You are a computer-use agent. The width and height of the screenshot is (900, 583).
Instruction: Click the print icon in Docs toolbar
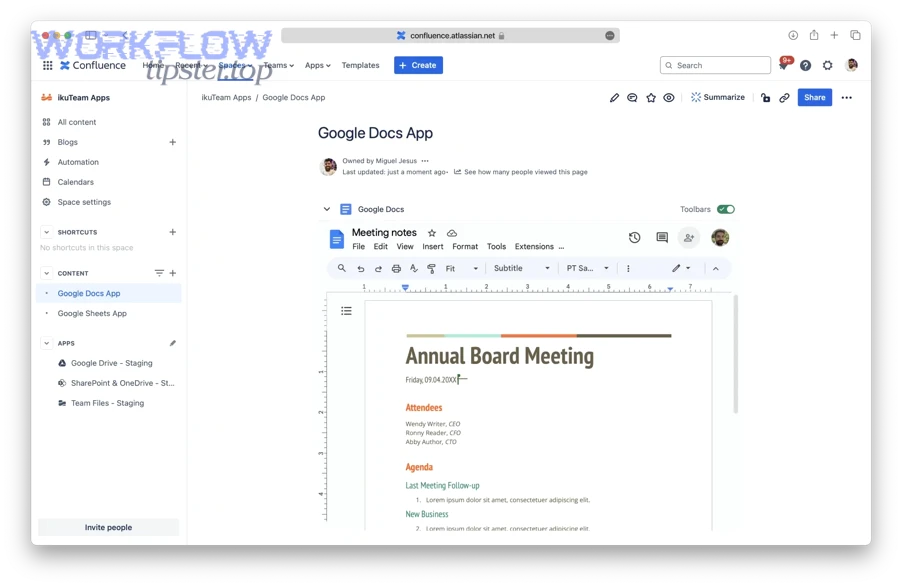coord(396,269)
